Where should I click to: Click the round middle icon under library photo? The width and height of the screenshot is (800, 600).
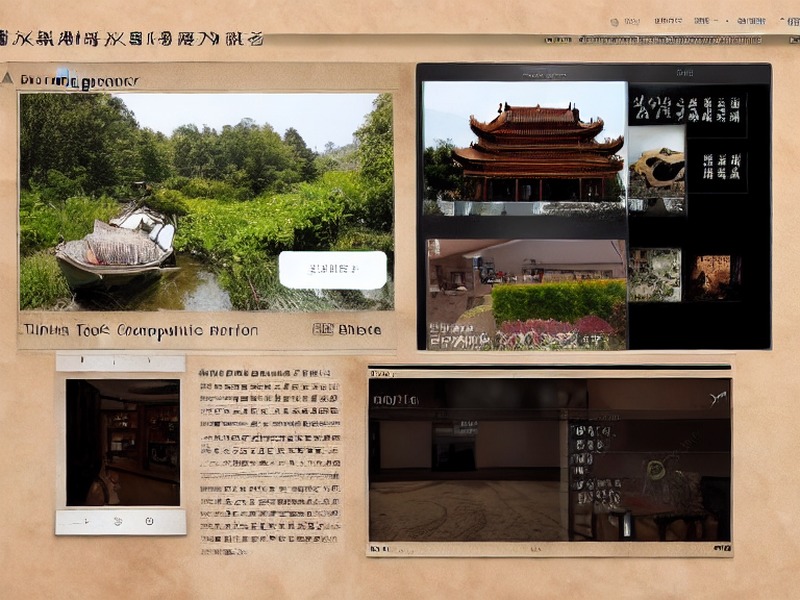(118, 521)
